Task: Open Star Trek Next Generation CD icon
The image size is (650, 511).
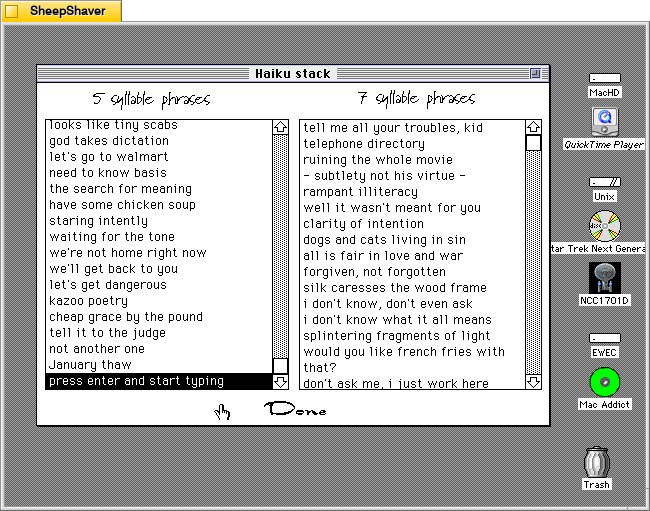Action: [605, 226]
